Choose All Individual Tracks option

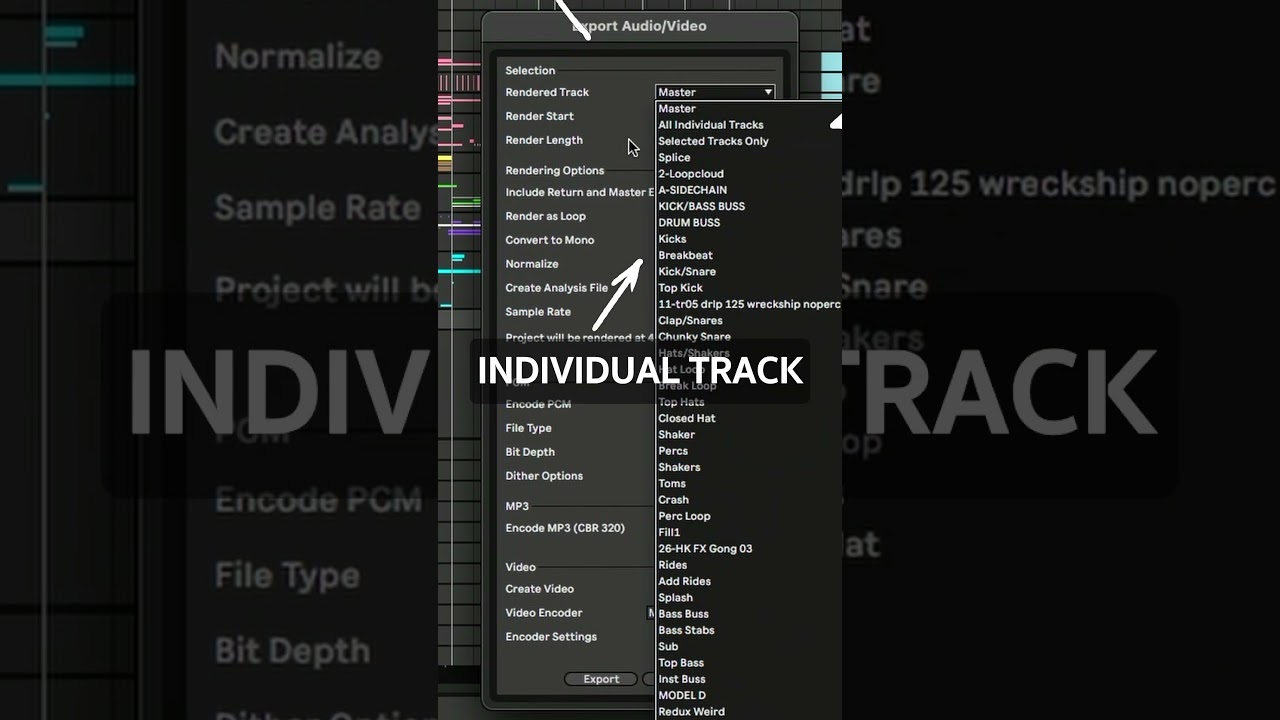coord(711,125)
